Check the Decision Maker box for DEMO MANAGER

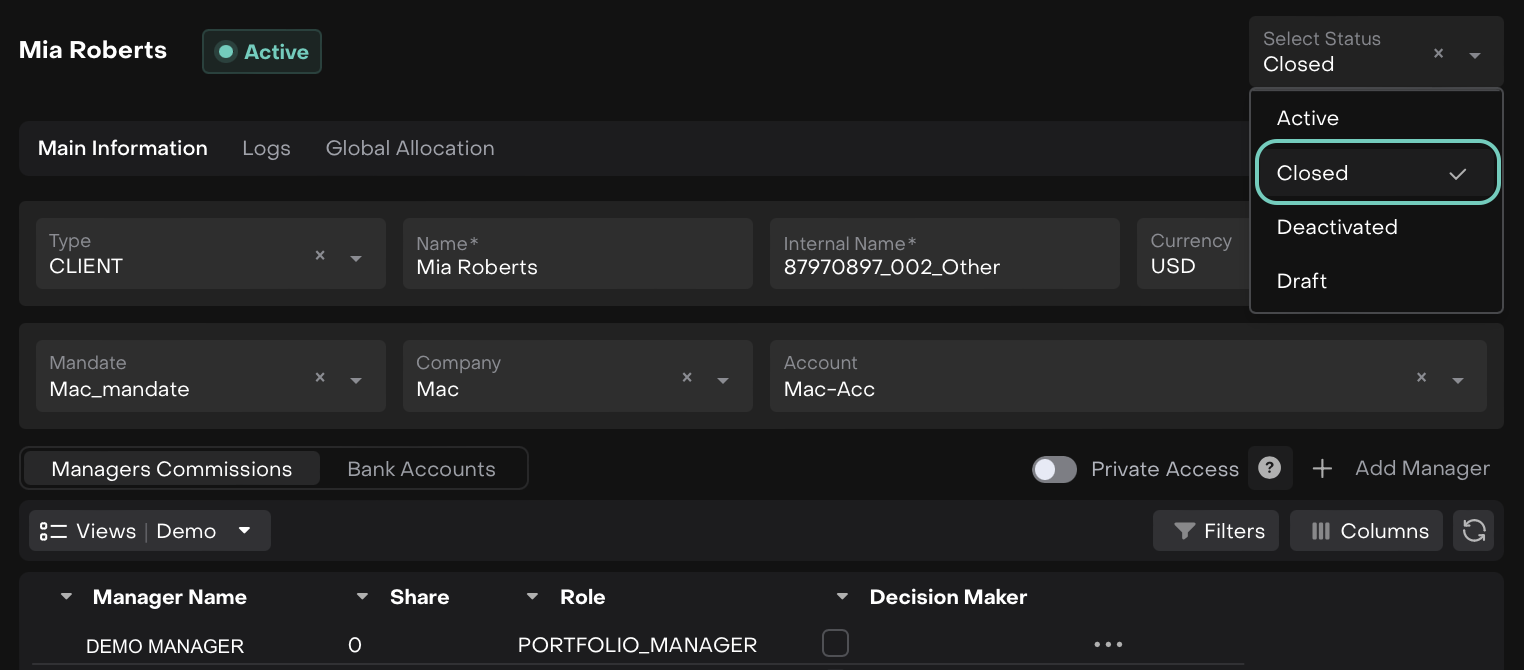835,643
